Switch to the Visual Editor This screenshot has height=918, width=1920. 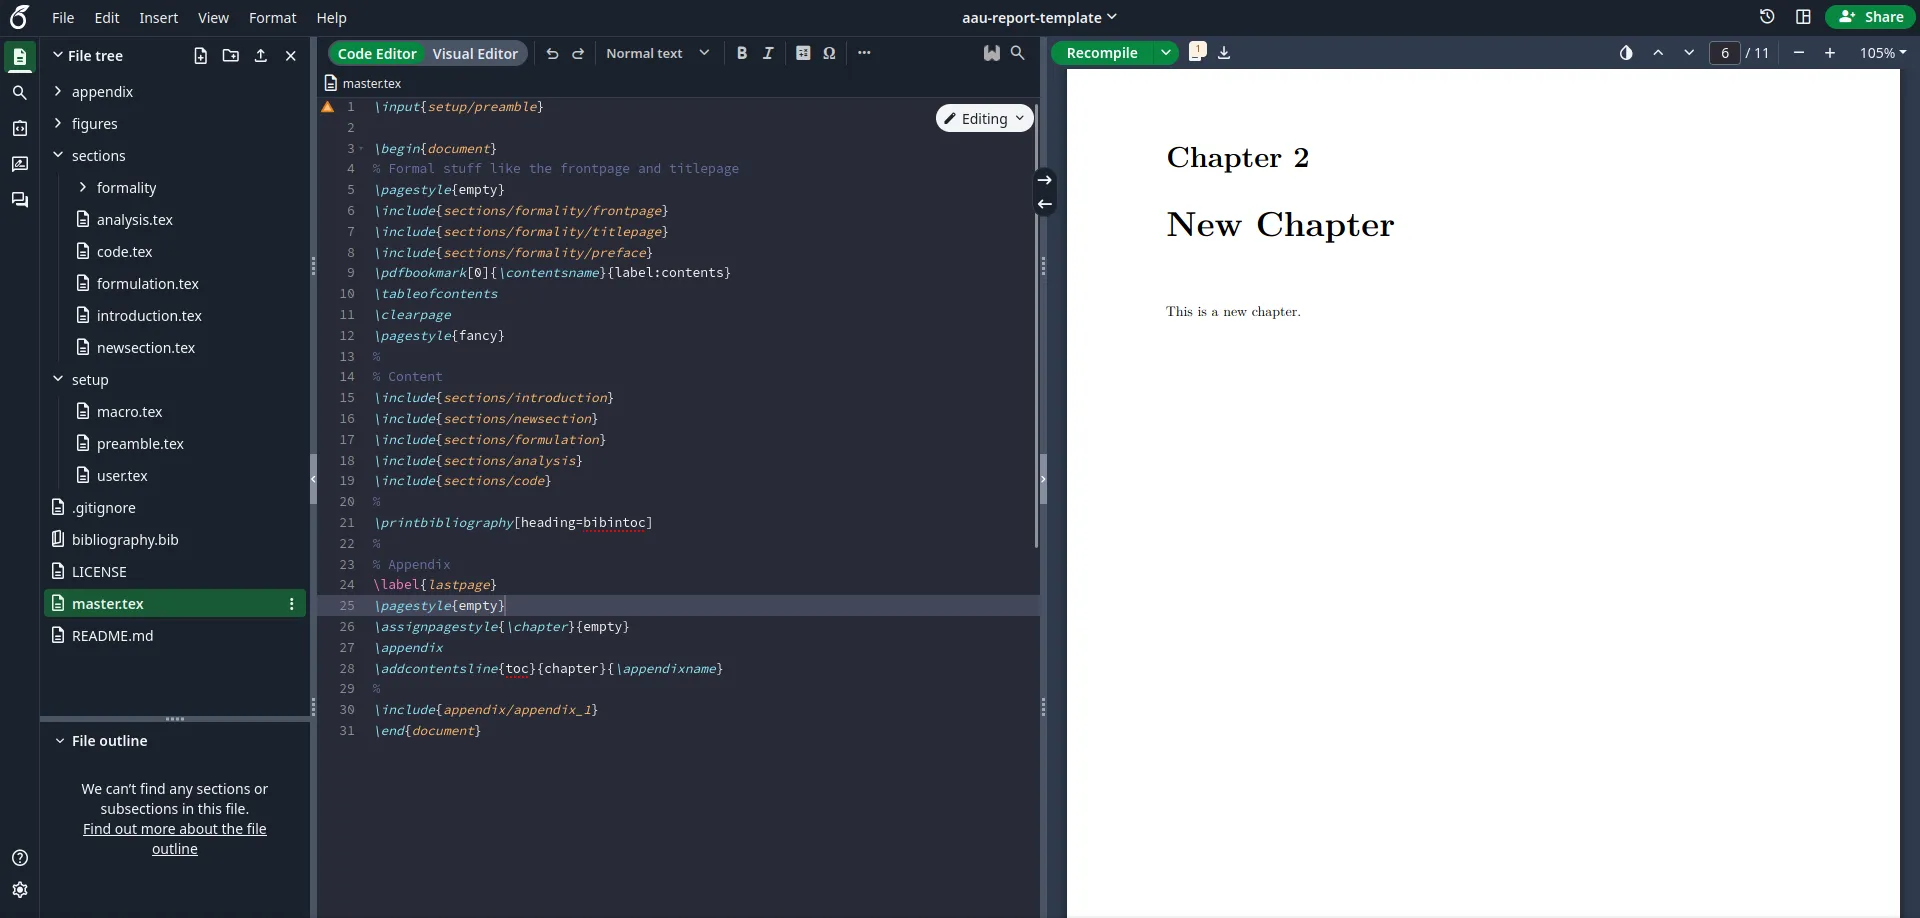[475, 53]
